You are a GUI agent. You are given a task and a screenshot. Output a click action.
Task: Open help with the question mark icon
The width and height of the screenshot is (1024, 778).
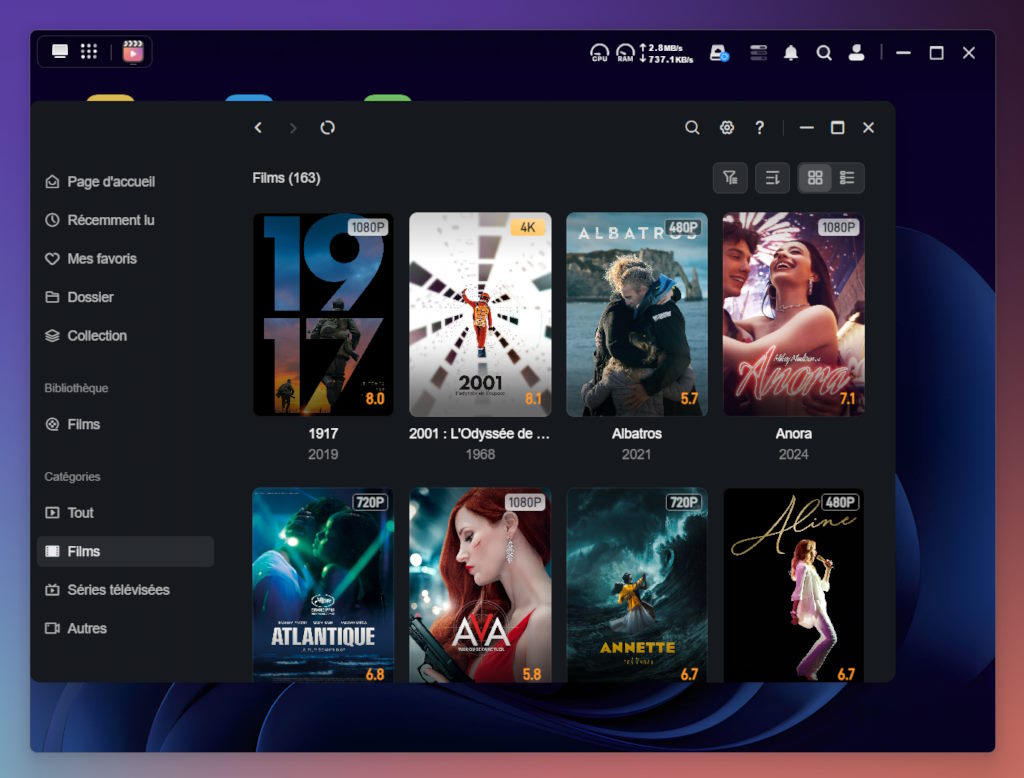point(760,127)
